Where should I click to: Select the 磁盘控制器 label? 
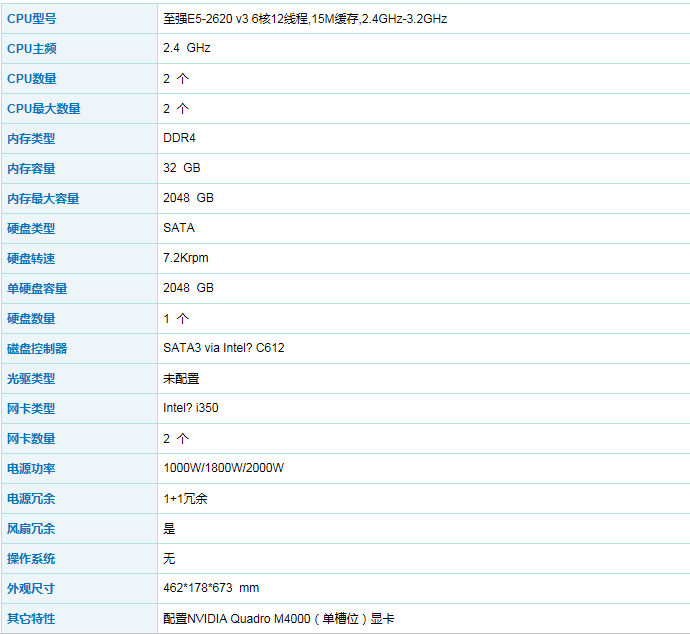37,349
